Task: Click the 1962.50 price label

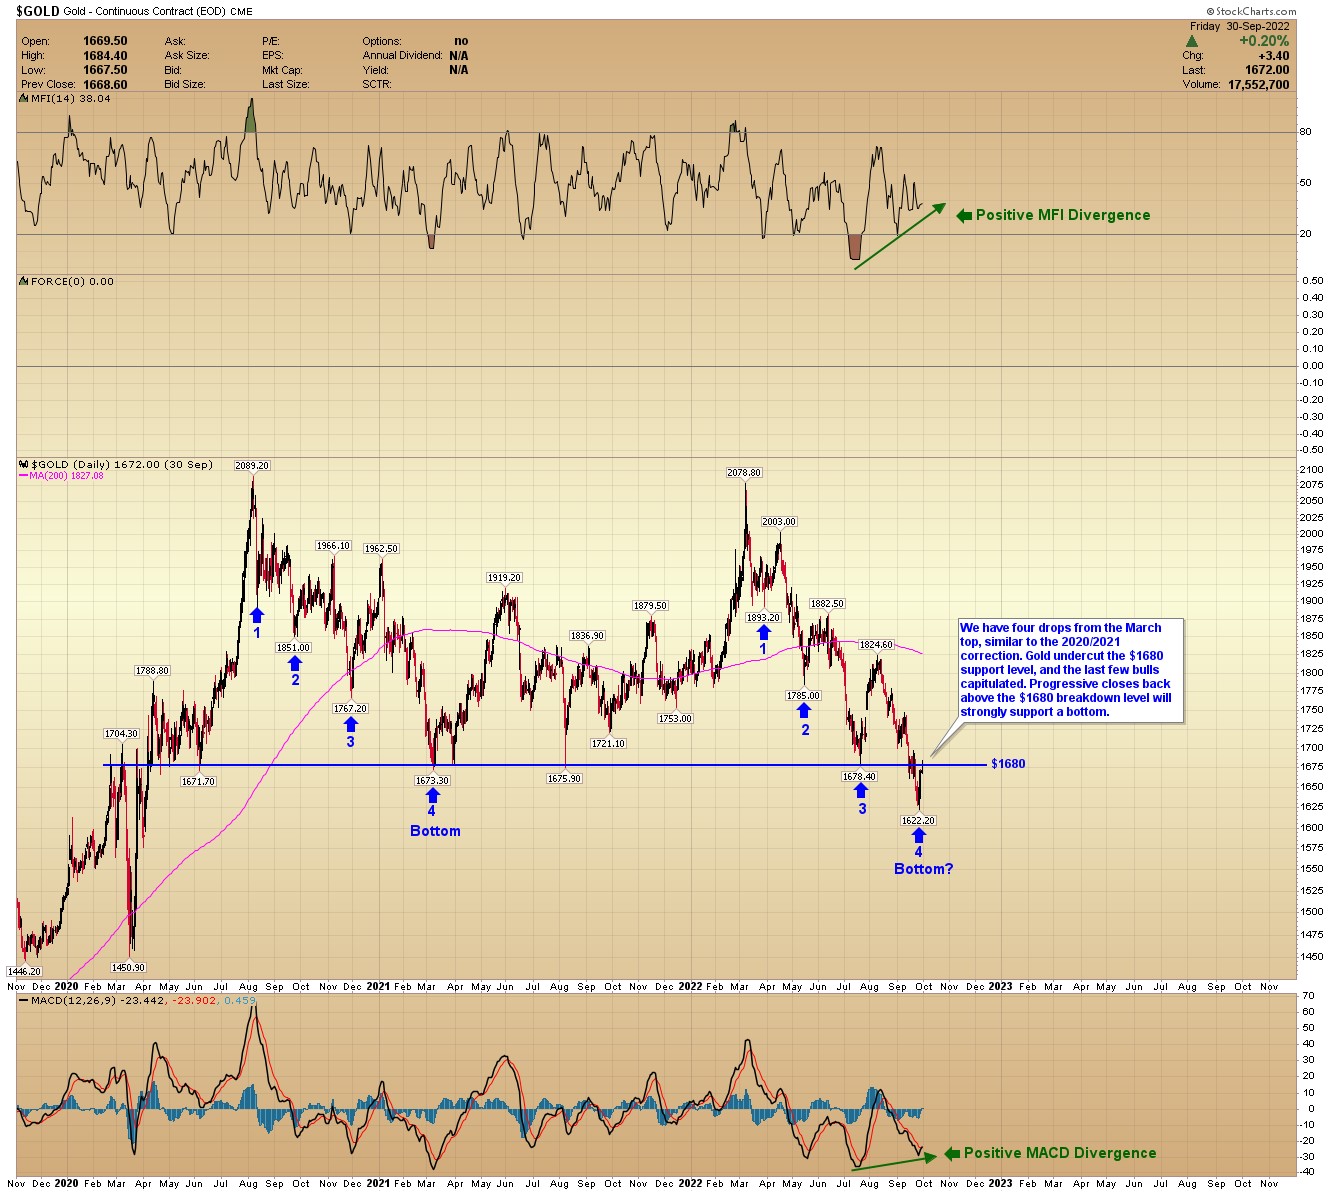Action: (x=381, y=548)
